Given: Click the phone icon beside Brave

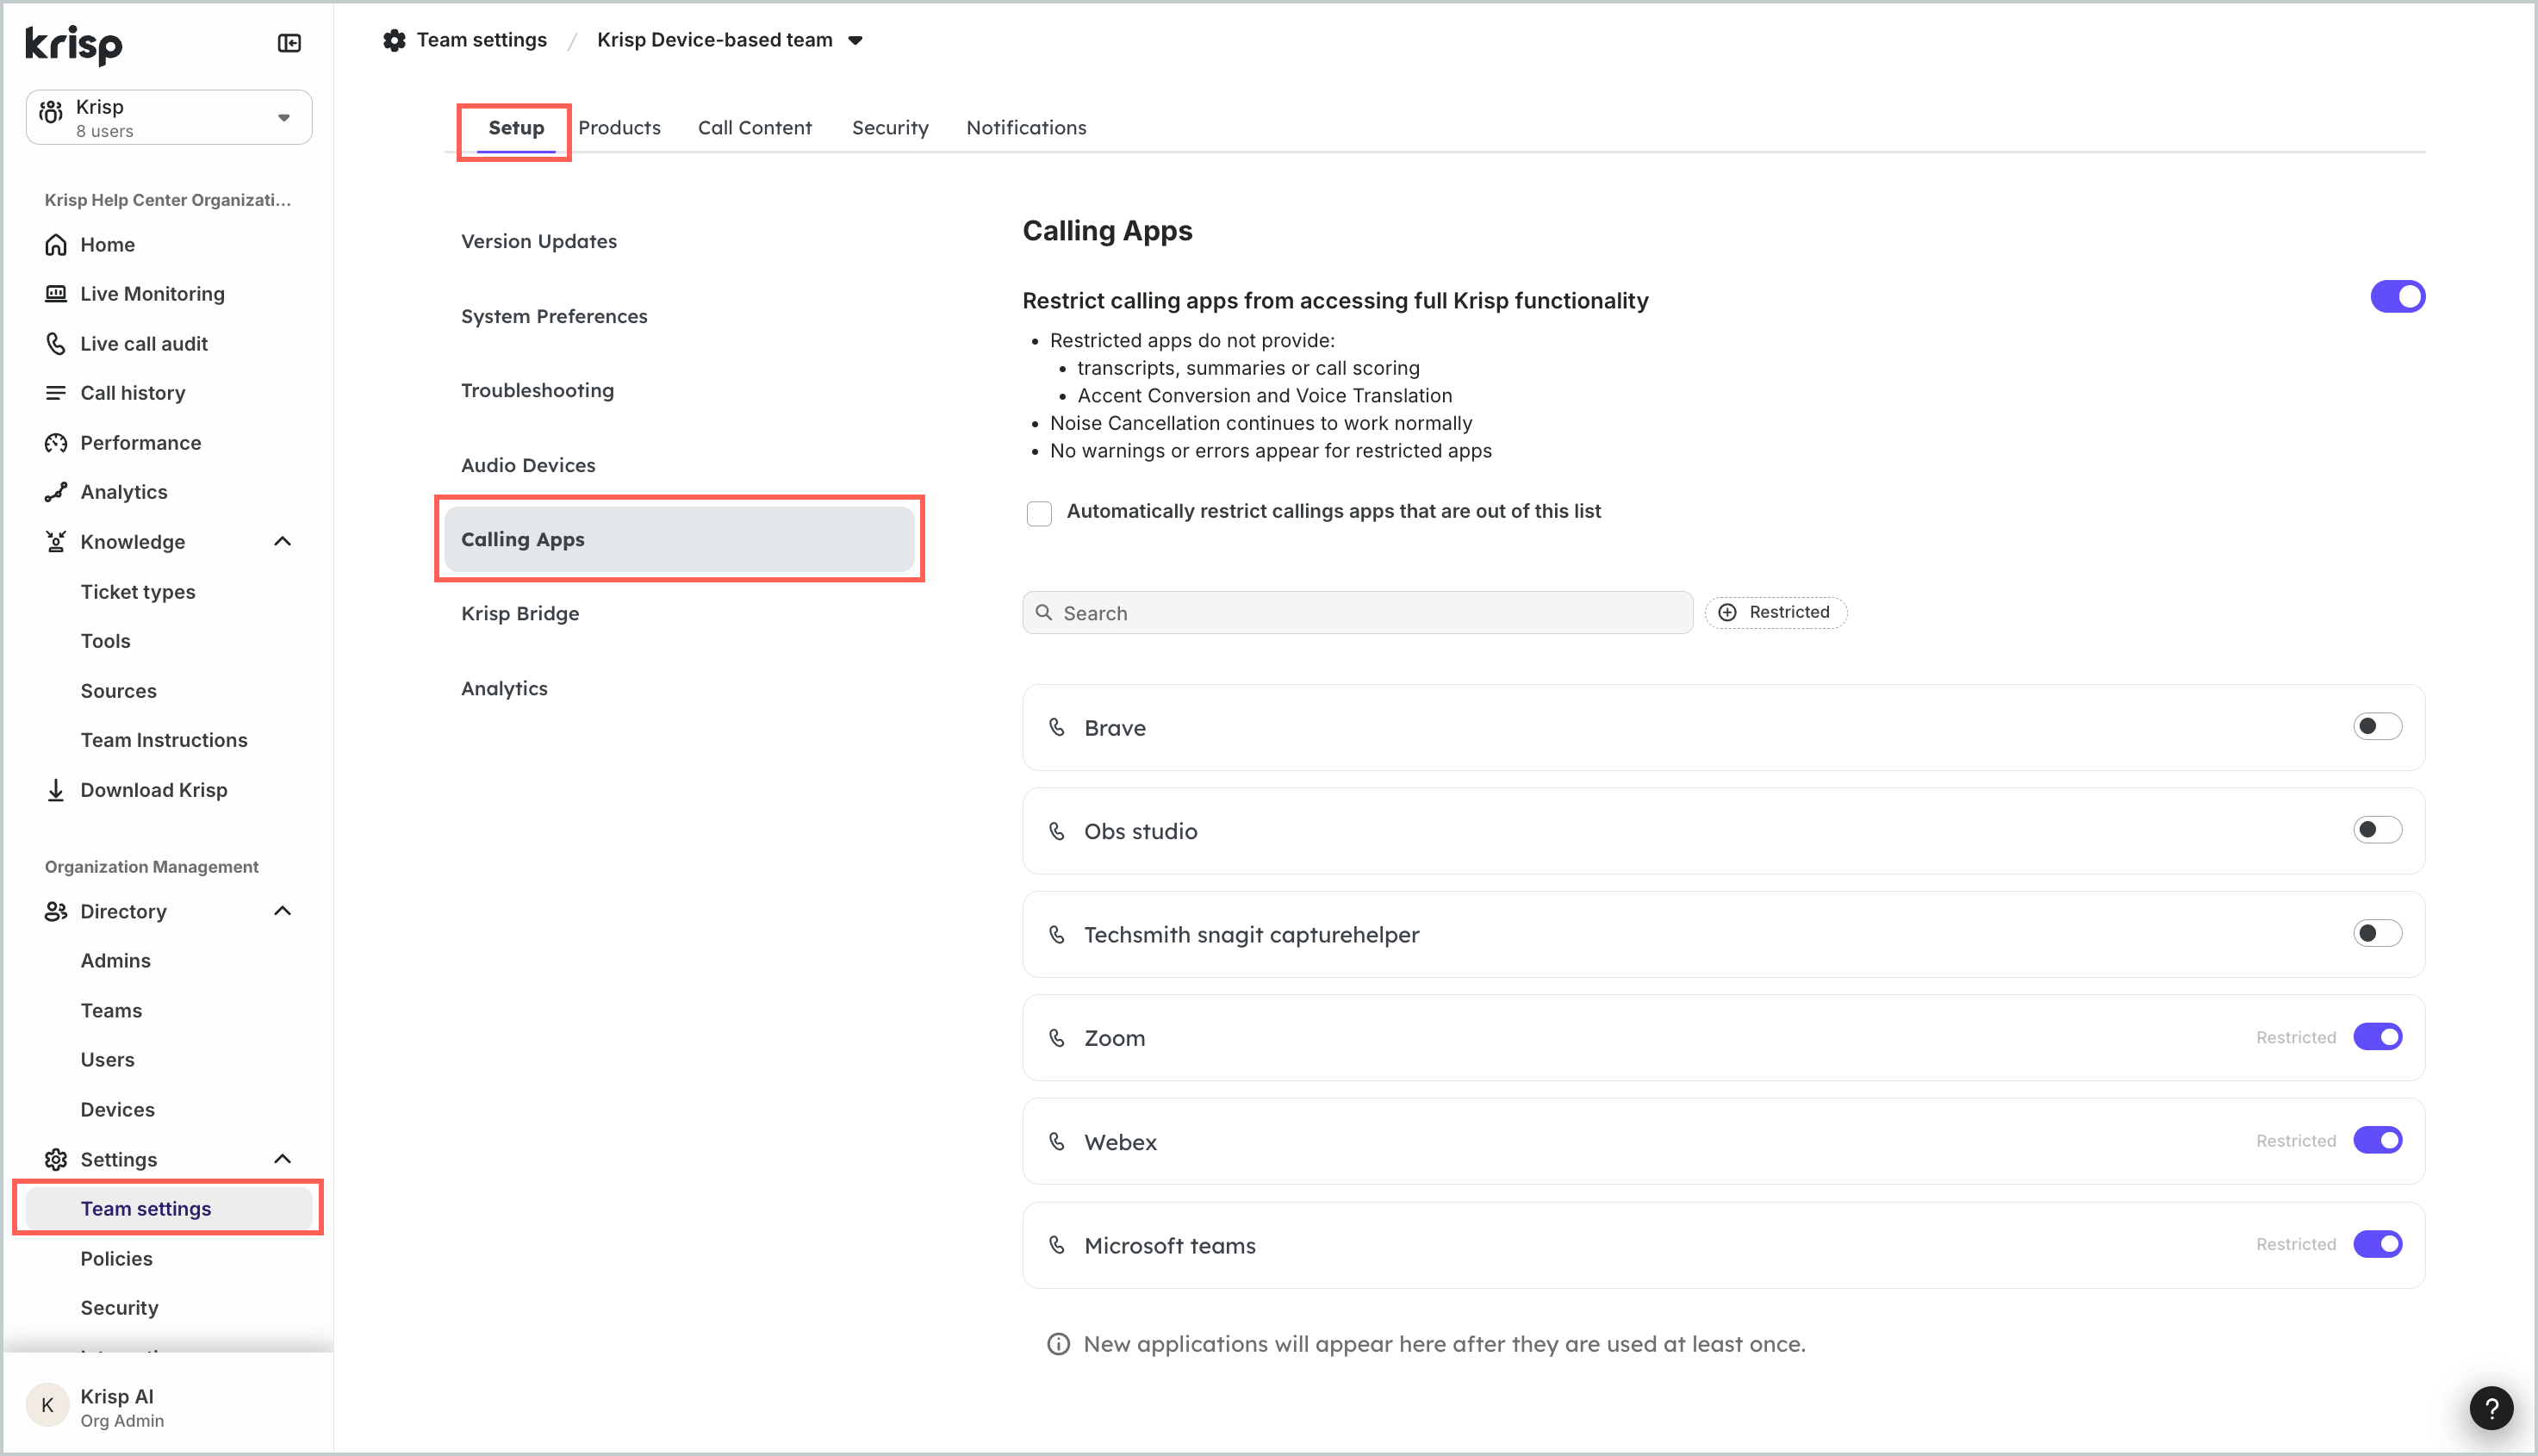Looking at the screenshot, I should (x=1057, y=727).
